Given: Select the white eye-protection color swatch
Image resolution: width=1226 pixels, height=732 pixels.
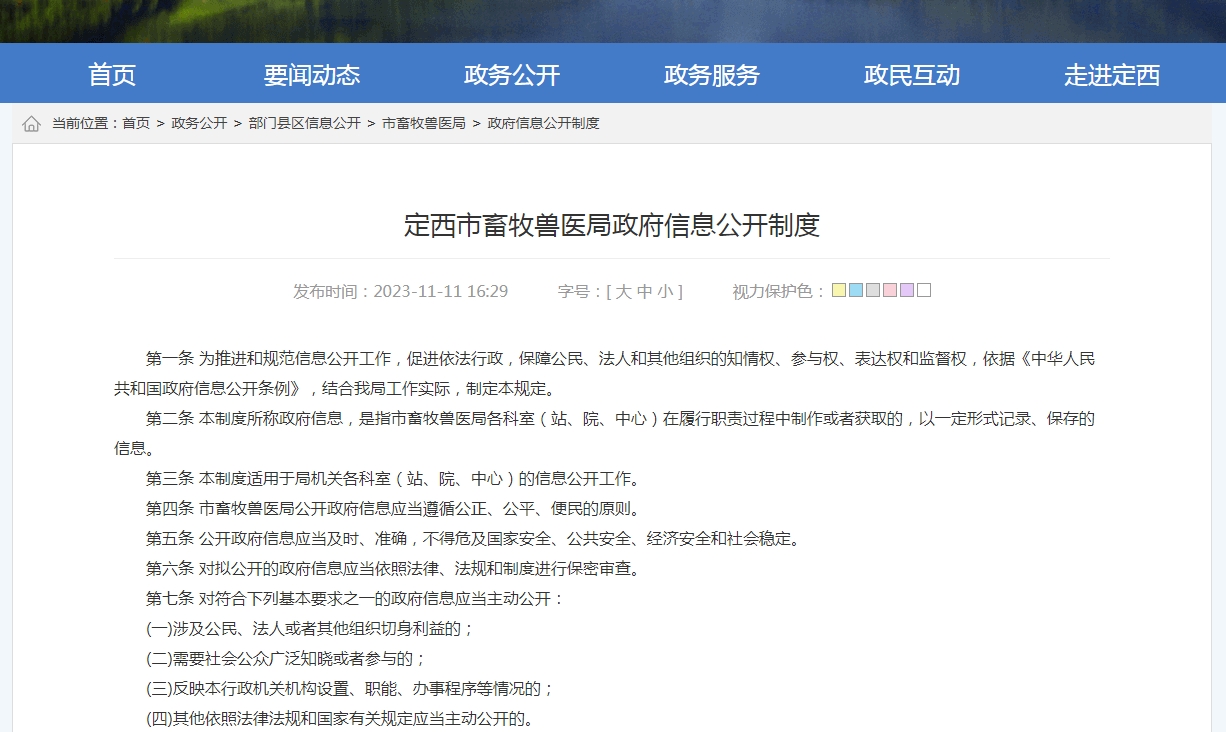Looking at the screenshot, I should click(x=923, y=290).
